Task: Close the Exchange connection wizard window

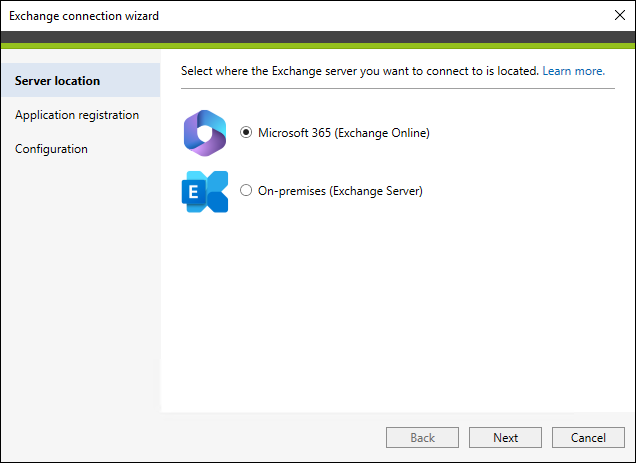Action: [619, 15]
